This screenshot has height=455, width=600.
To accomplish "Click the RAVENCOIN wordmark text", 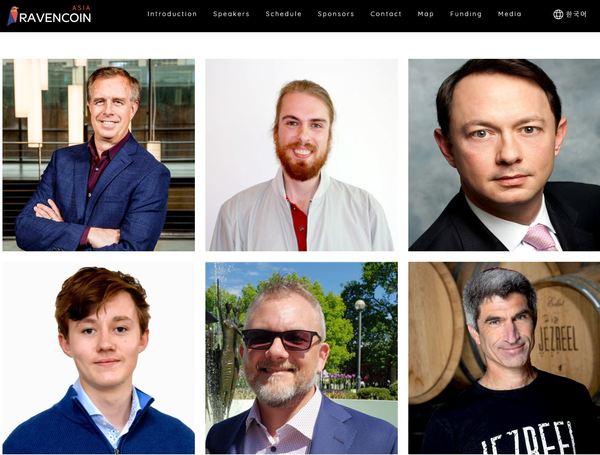I will click(x=55, y=18).
